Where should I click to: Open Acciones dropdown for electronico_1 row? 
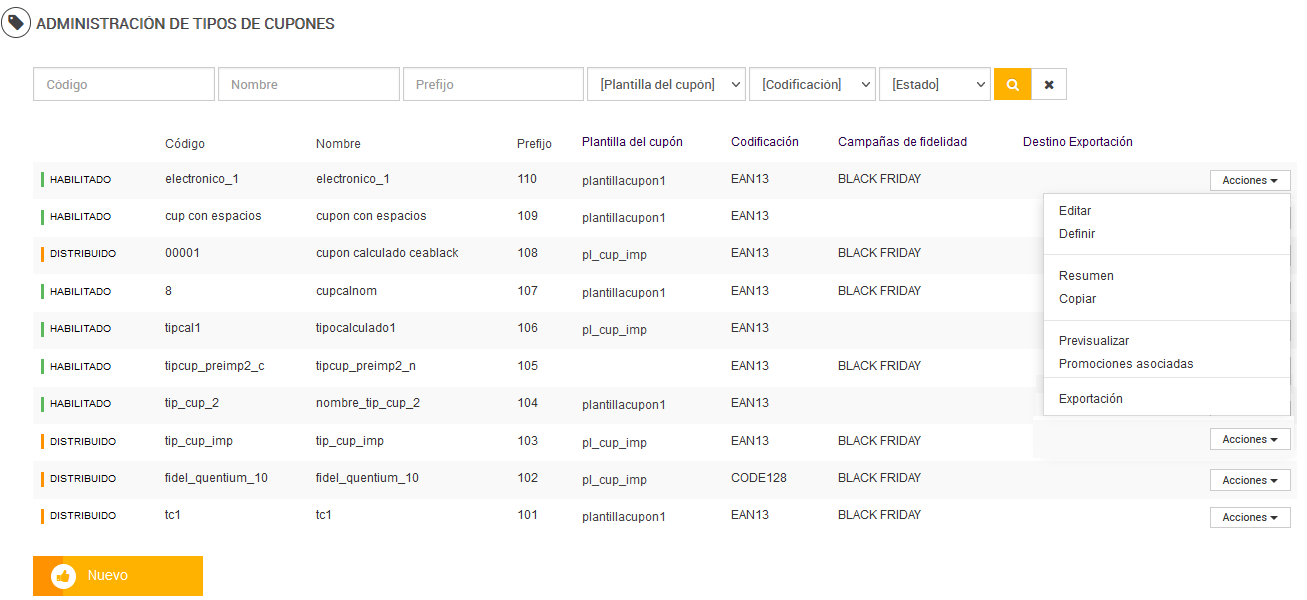tap(1250, 181)
